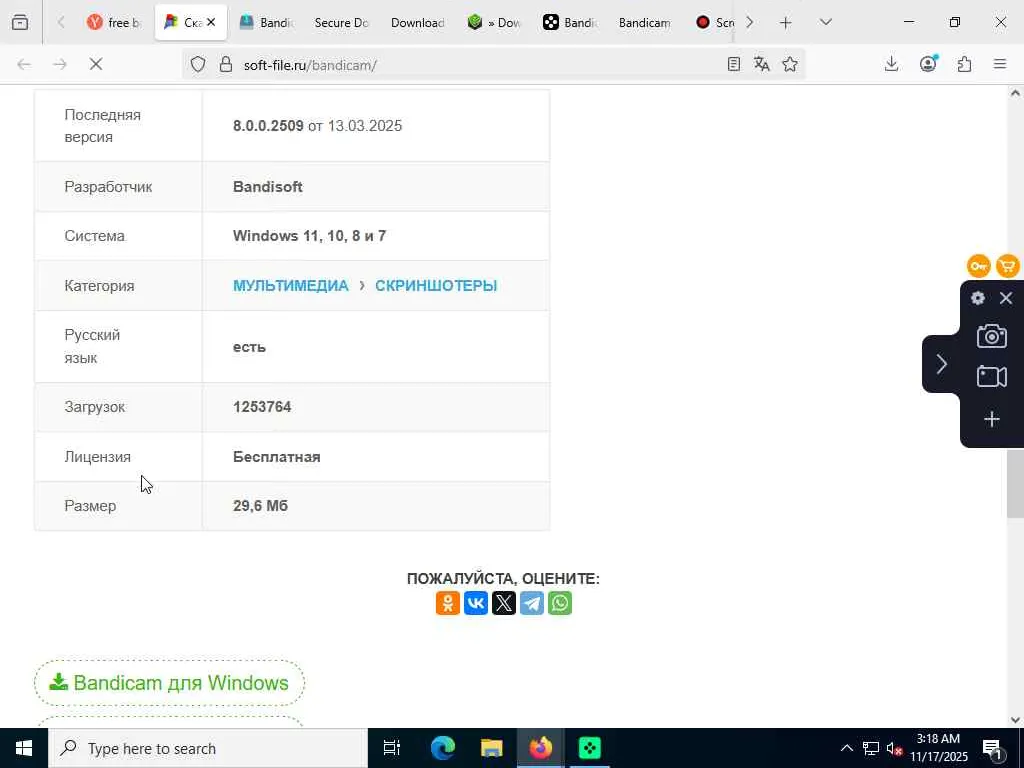Show hidden system tray icons
Screen dimensions: 1024x768
click(x=846, y=748)
